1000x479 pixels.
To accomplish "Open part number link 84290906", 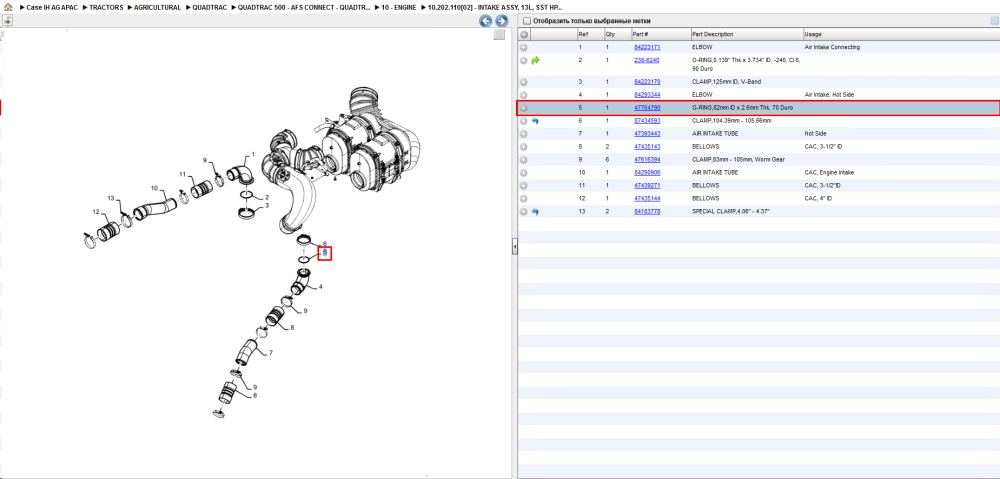I will (x=647, y=172).
